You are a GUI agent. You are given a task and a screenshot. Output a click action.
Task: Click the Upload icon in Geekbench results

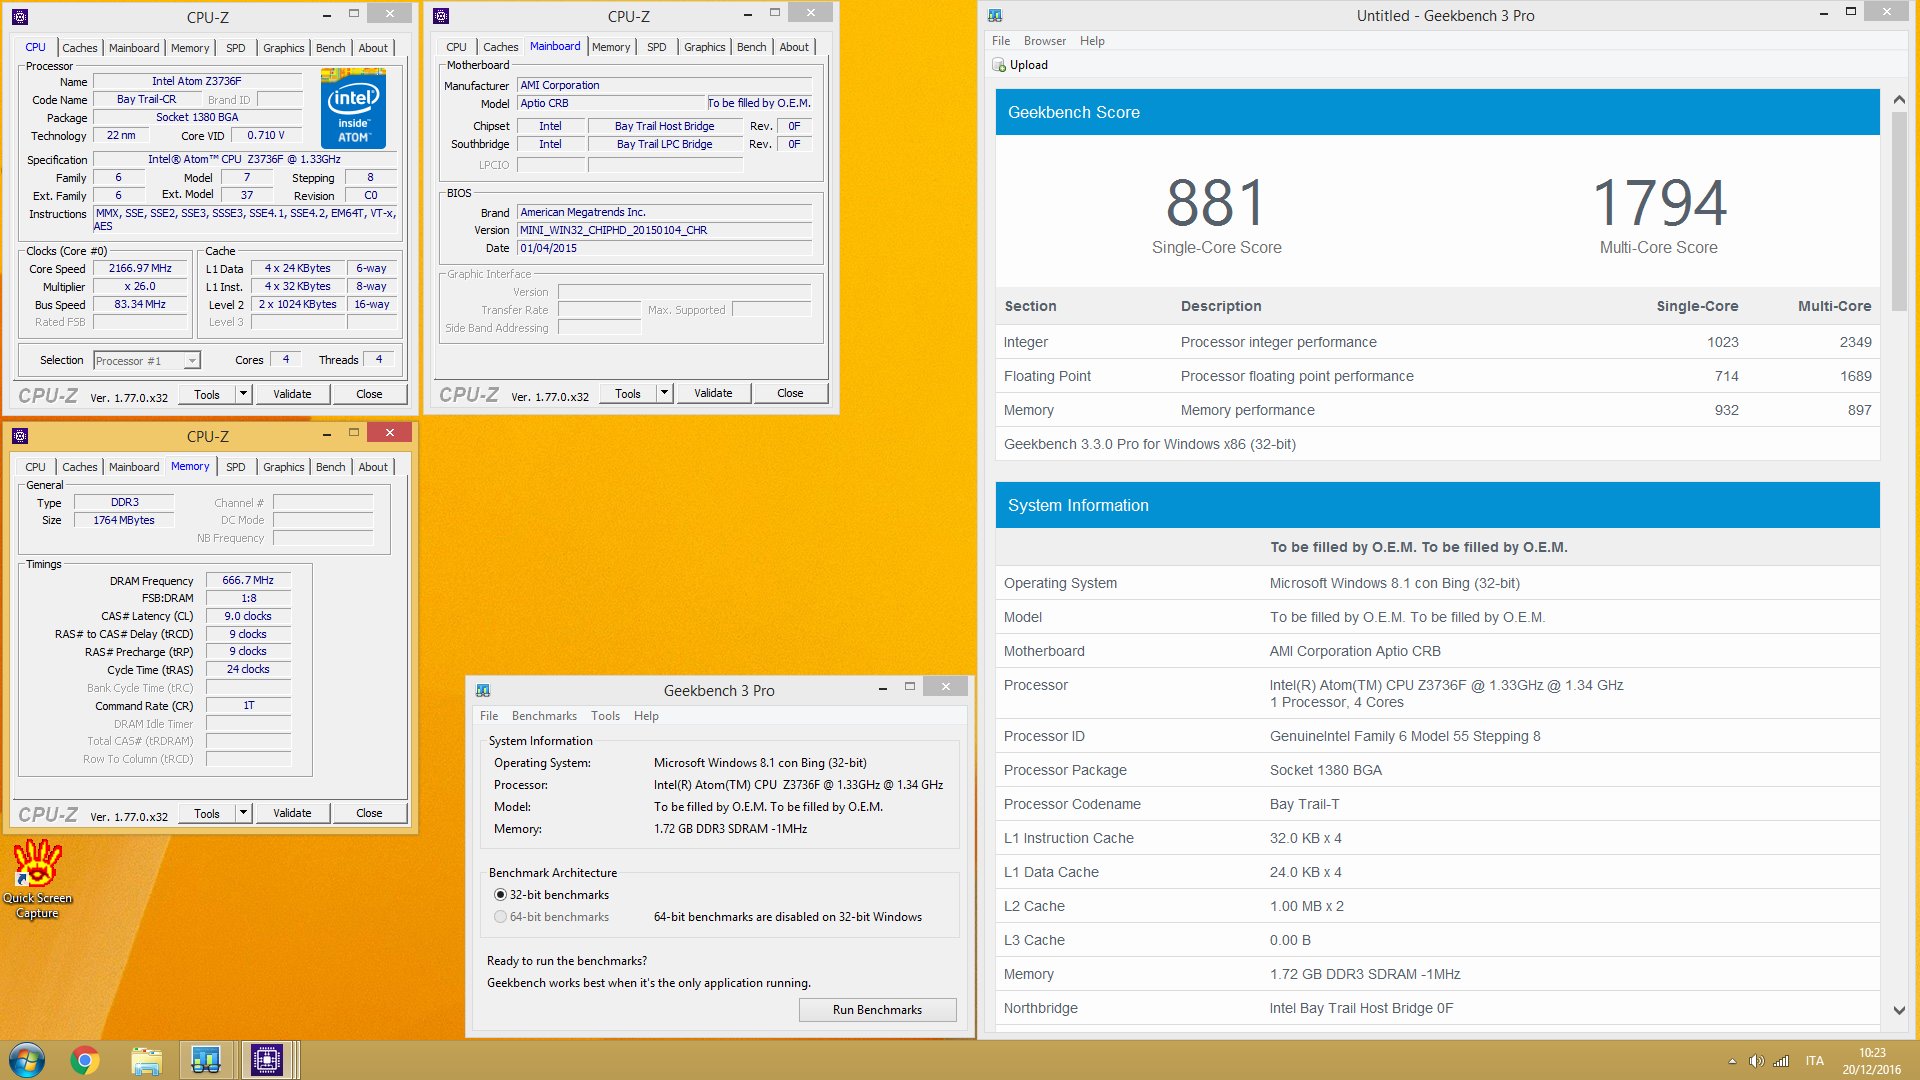[998, 65]
